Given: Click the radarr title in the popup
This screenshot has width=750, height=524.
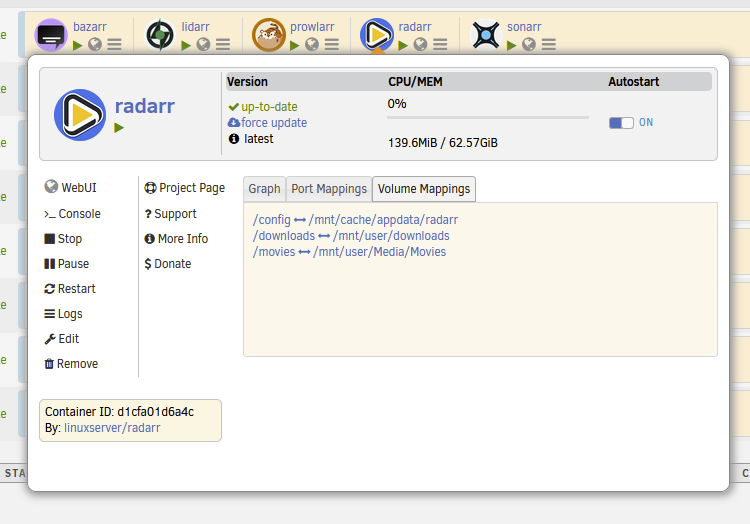Looking at the screenshot, I should point(145,106).
